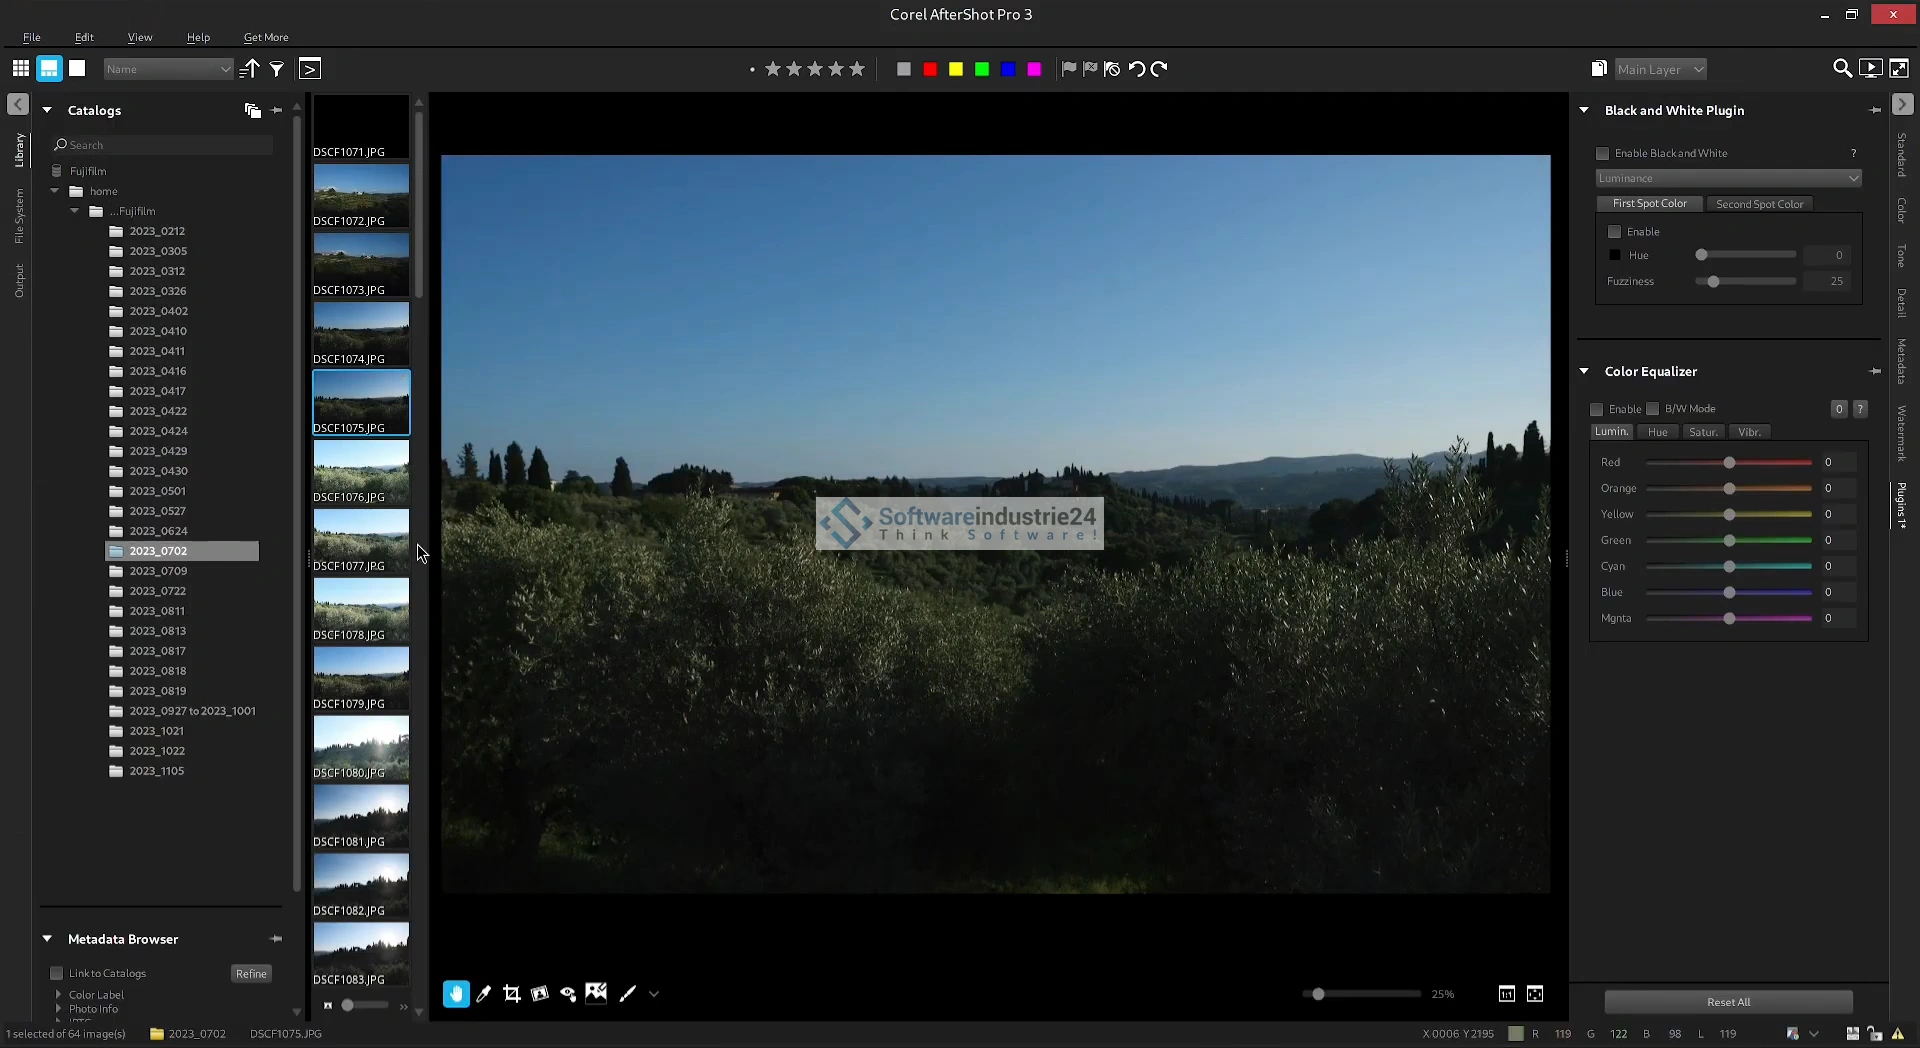Switch to the Satur. tab
1920x1048 pixels.
(x=1703, y=432)
